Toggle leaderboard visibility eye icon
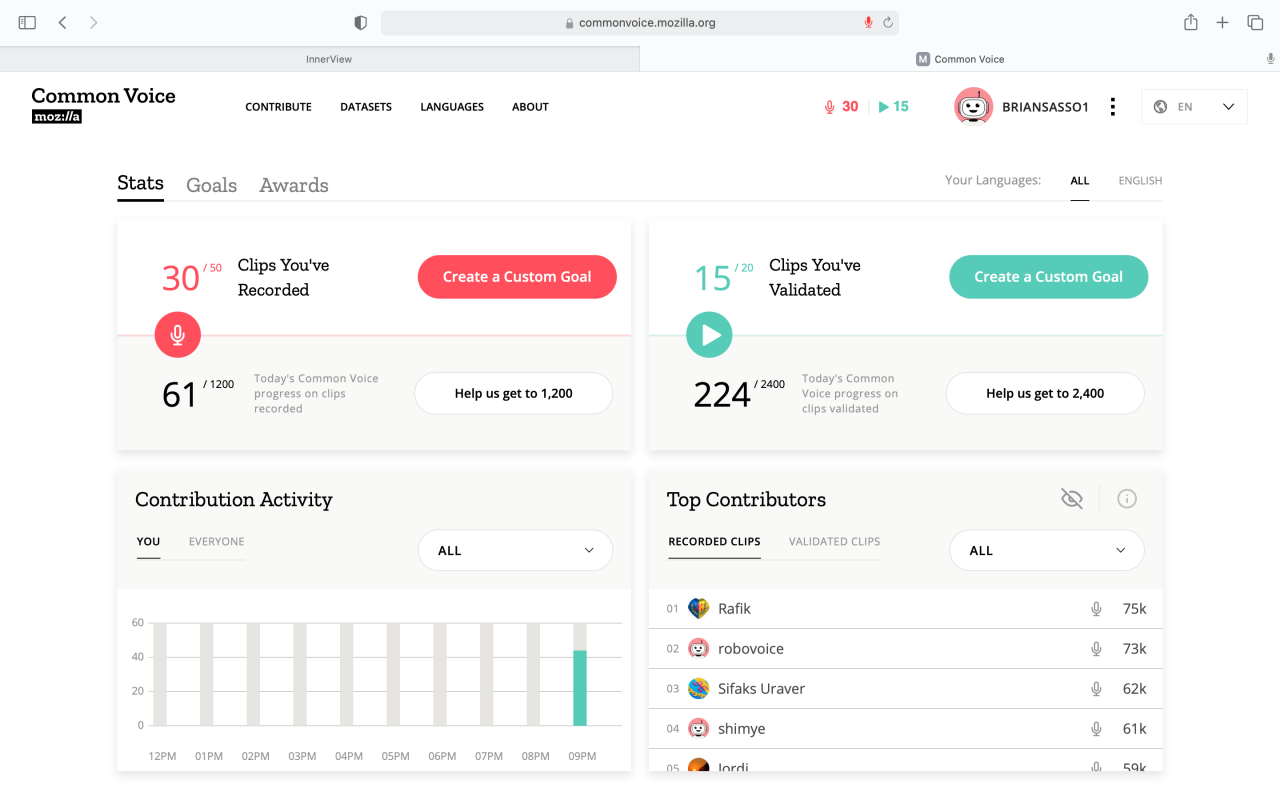Screen dimensions: 1280x800 pos(1072,498)
